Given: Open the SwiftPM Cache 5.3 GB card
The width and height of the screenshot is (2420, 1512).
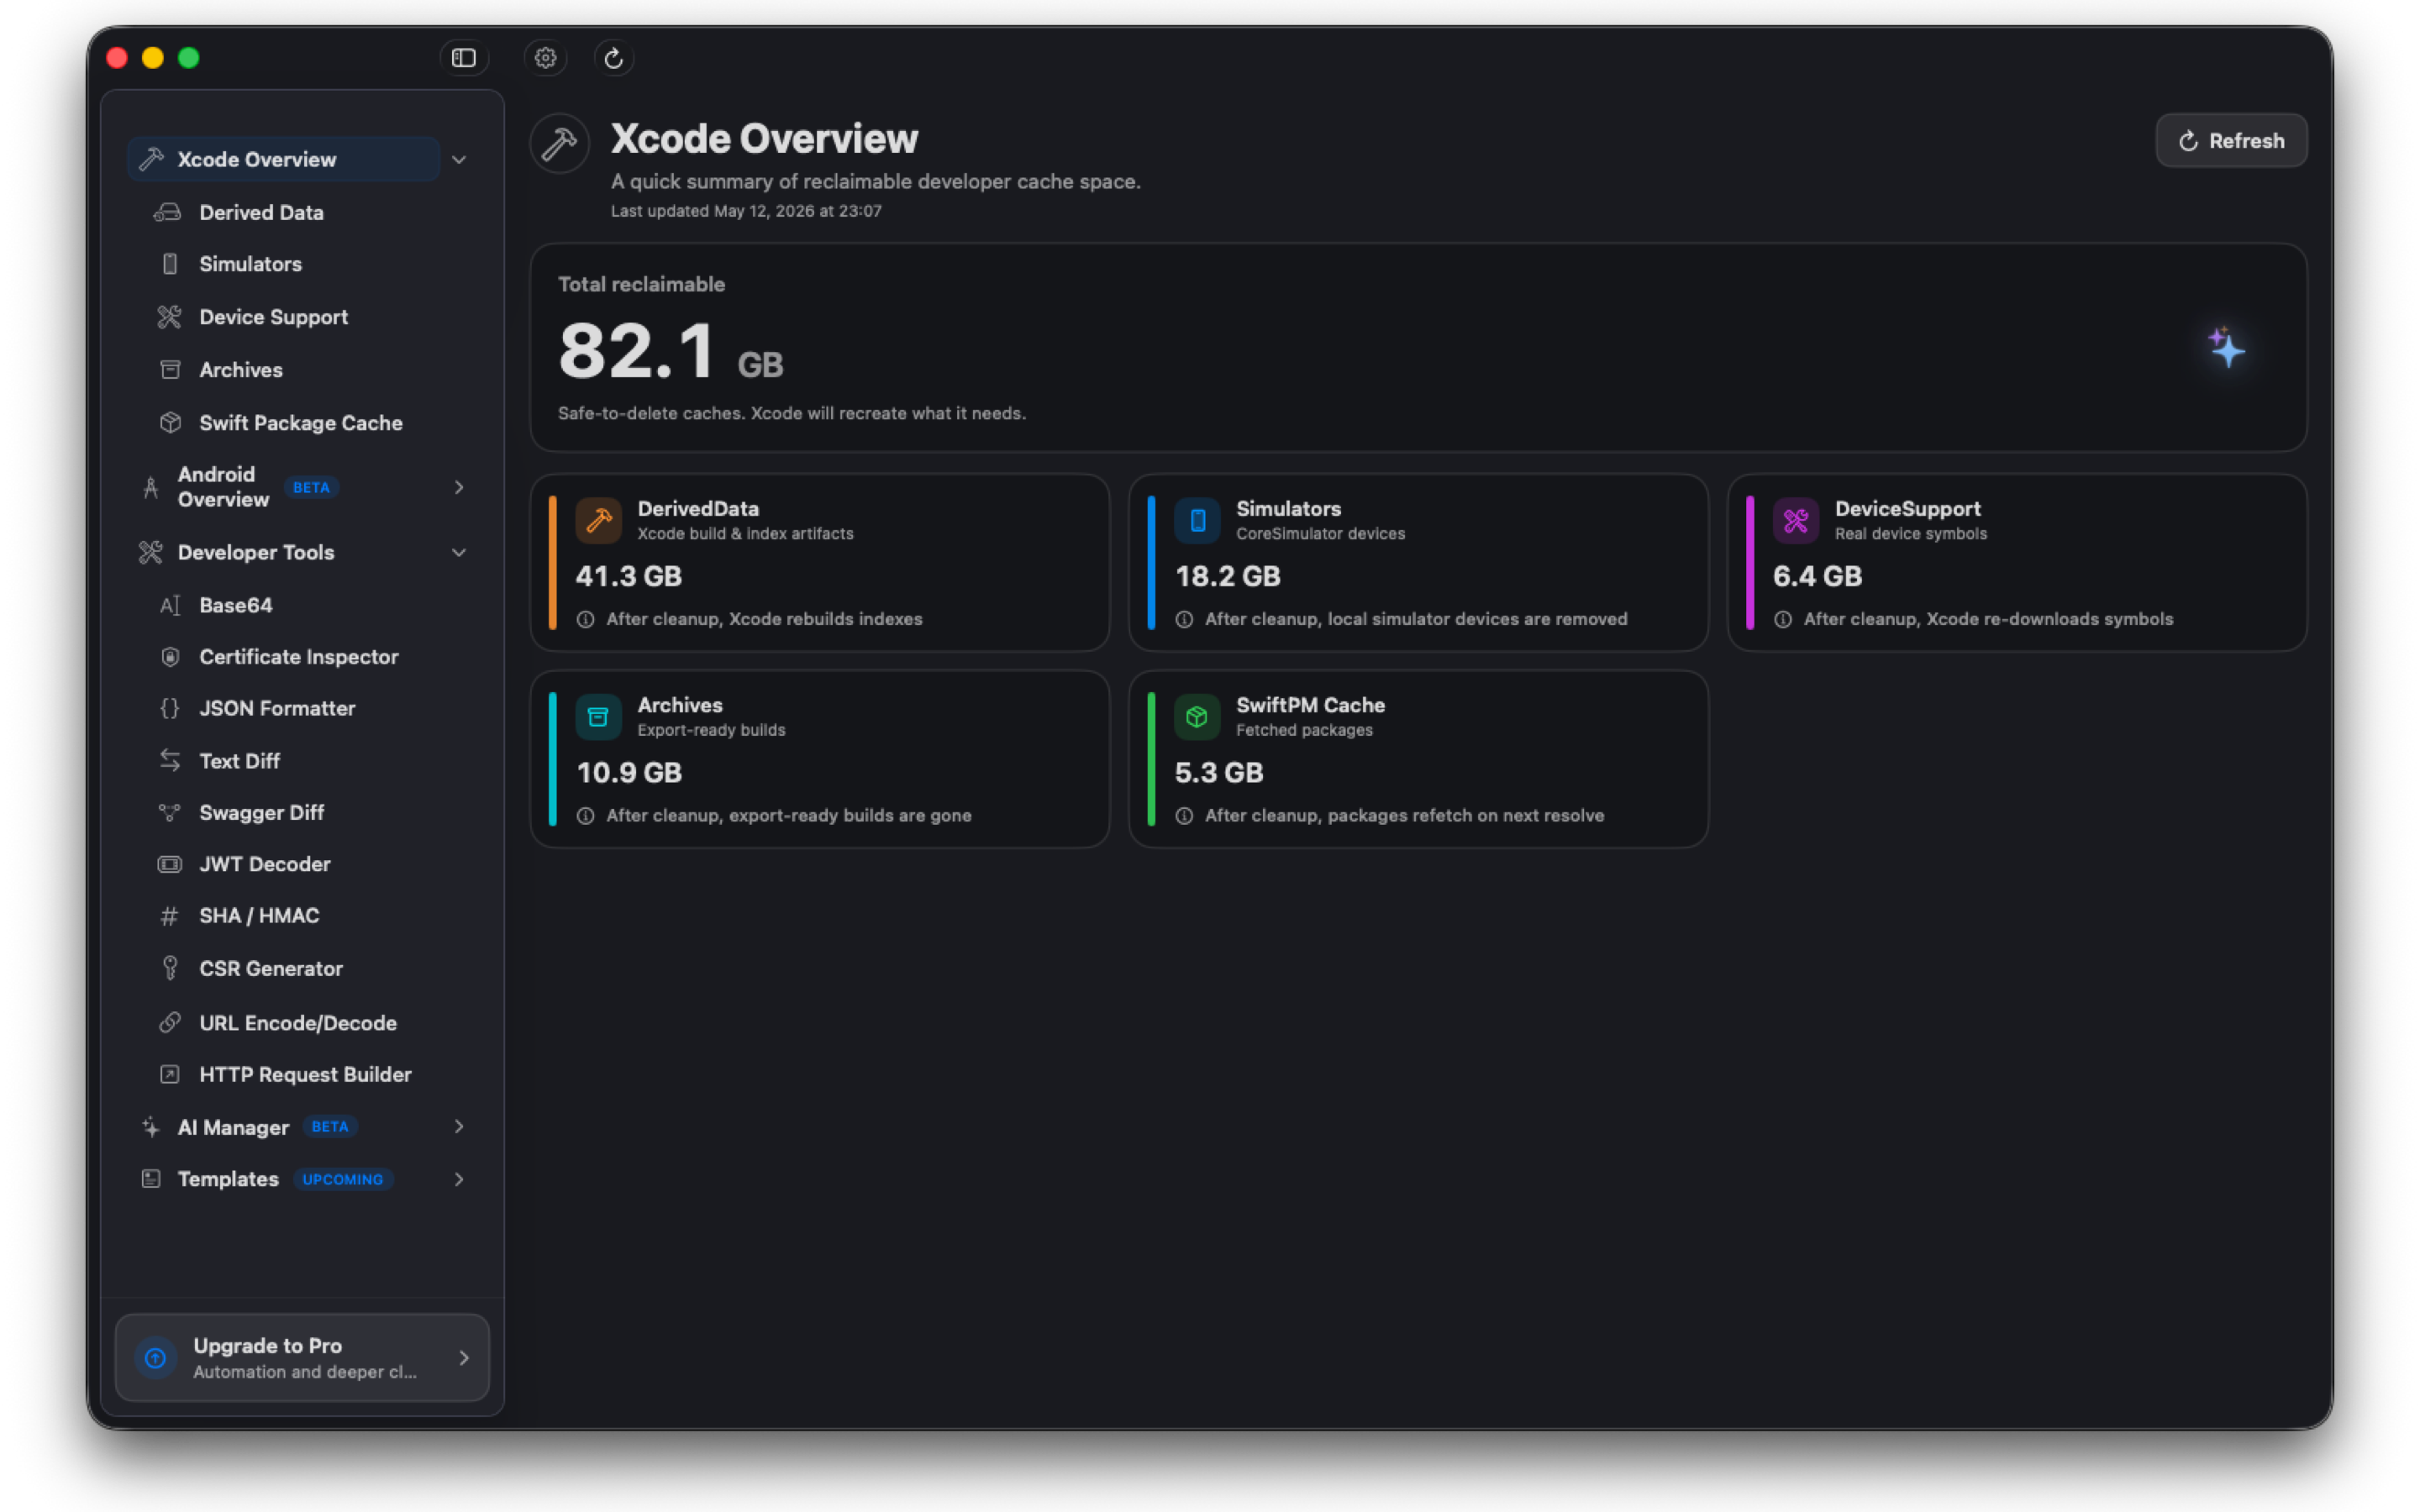Looking at the screenshot, I should pos(1418,759).
